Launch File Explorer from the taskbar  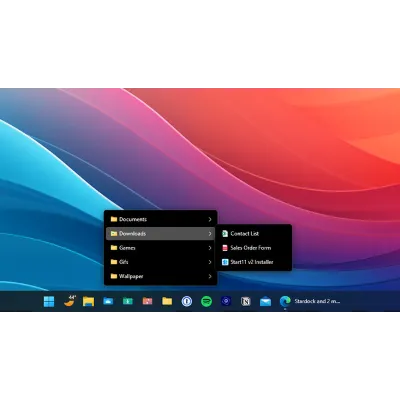[x=88, y=301]
